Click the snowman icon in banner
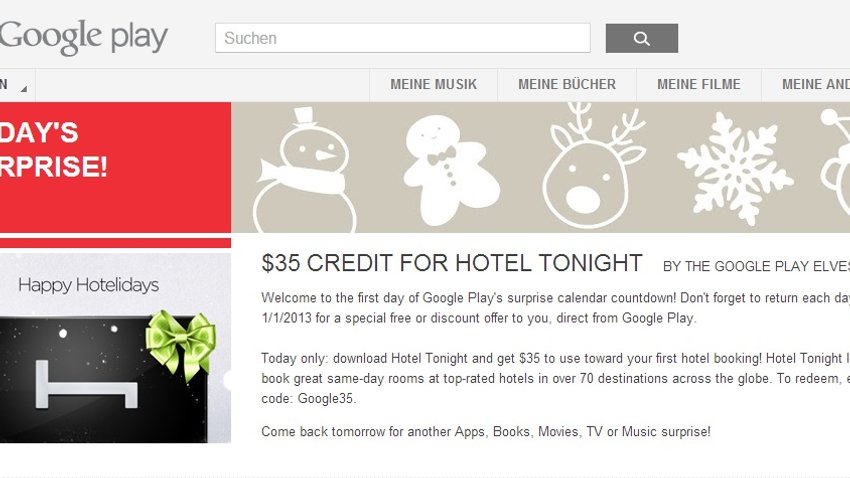Image resolution: width=850 pixels, height=478 pixels. click(304, 170)
